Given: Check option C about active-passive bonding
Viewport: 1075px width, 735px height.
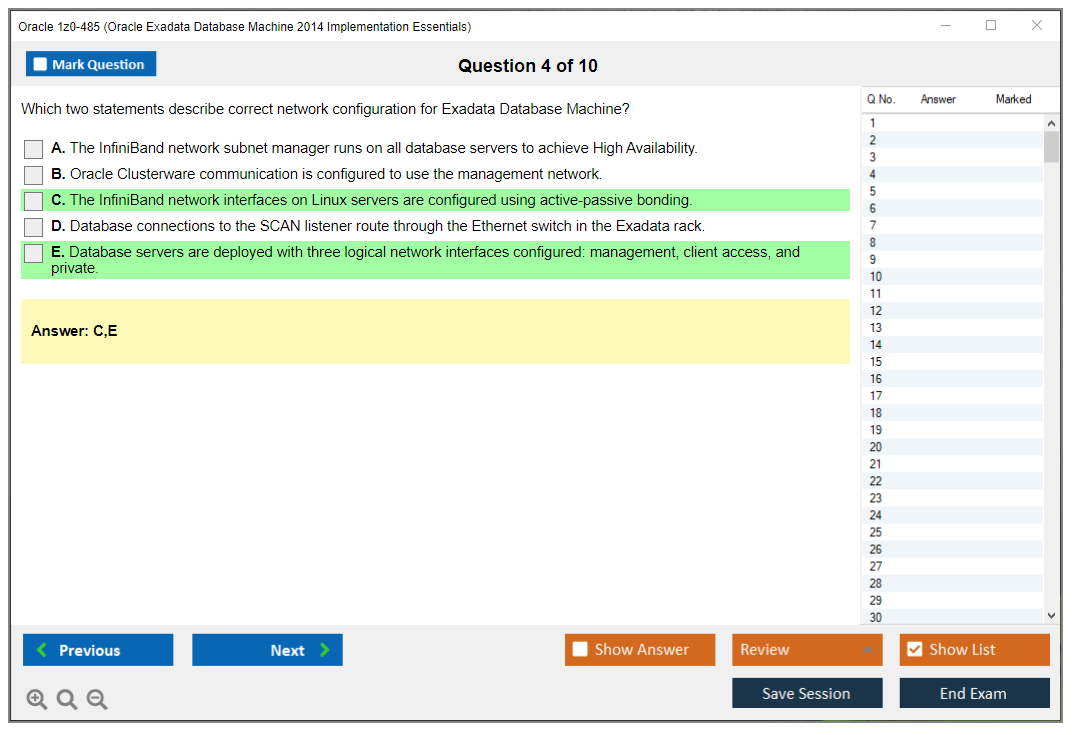Looking at the screenshot, I should coord(34,201).
